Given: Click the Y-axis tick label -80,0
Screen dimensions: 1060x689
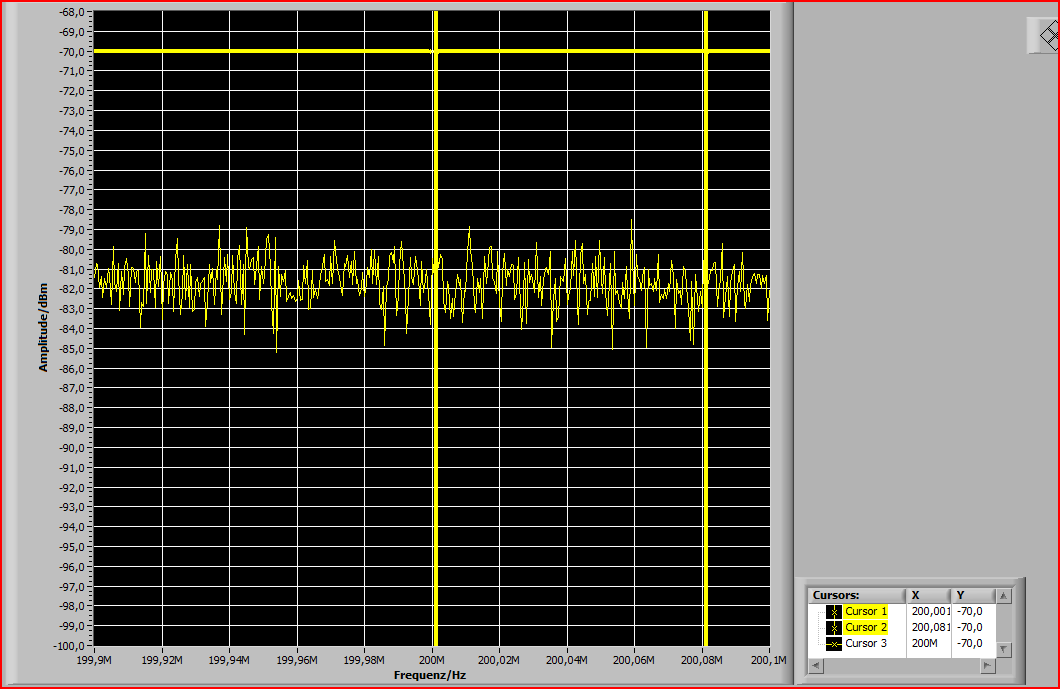Looking at the screenshot, I should click(72, 250).
